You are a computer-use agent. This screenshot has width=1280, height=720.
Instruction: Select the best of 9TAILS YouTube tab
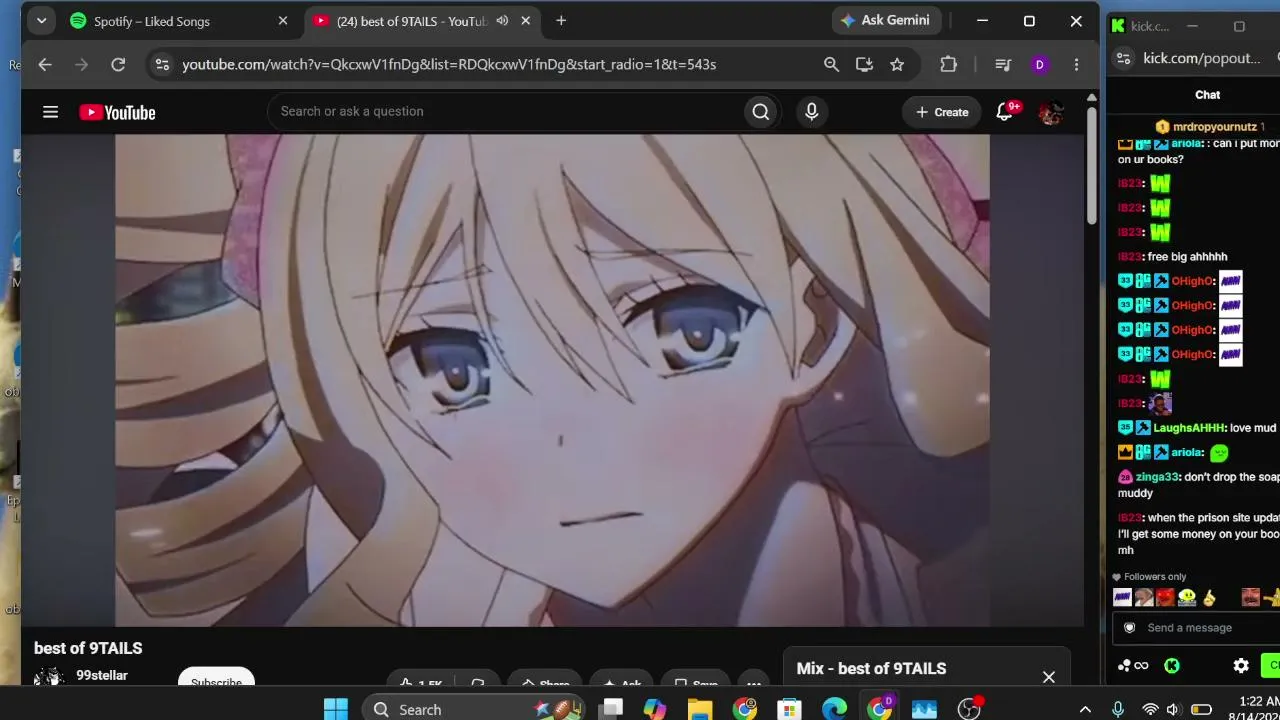coord(420,21)
